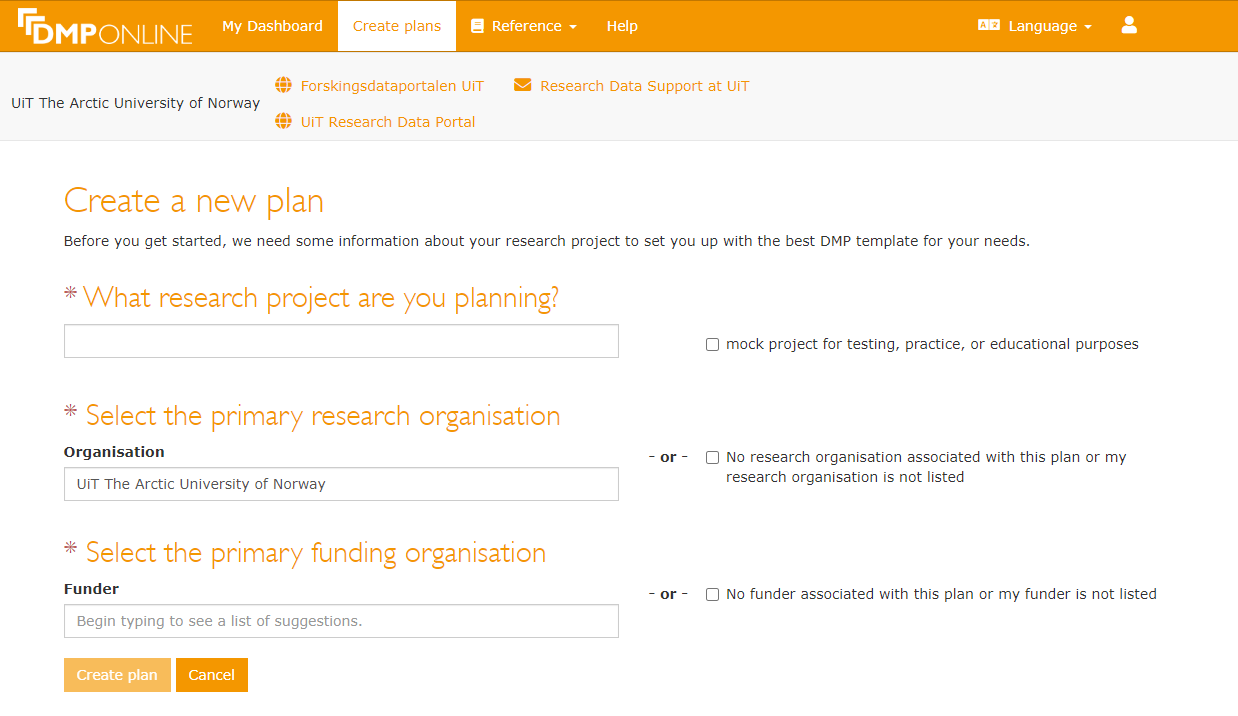
Task: Check no funder associated with this plan
Action: pos(712,594)
